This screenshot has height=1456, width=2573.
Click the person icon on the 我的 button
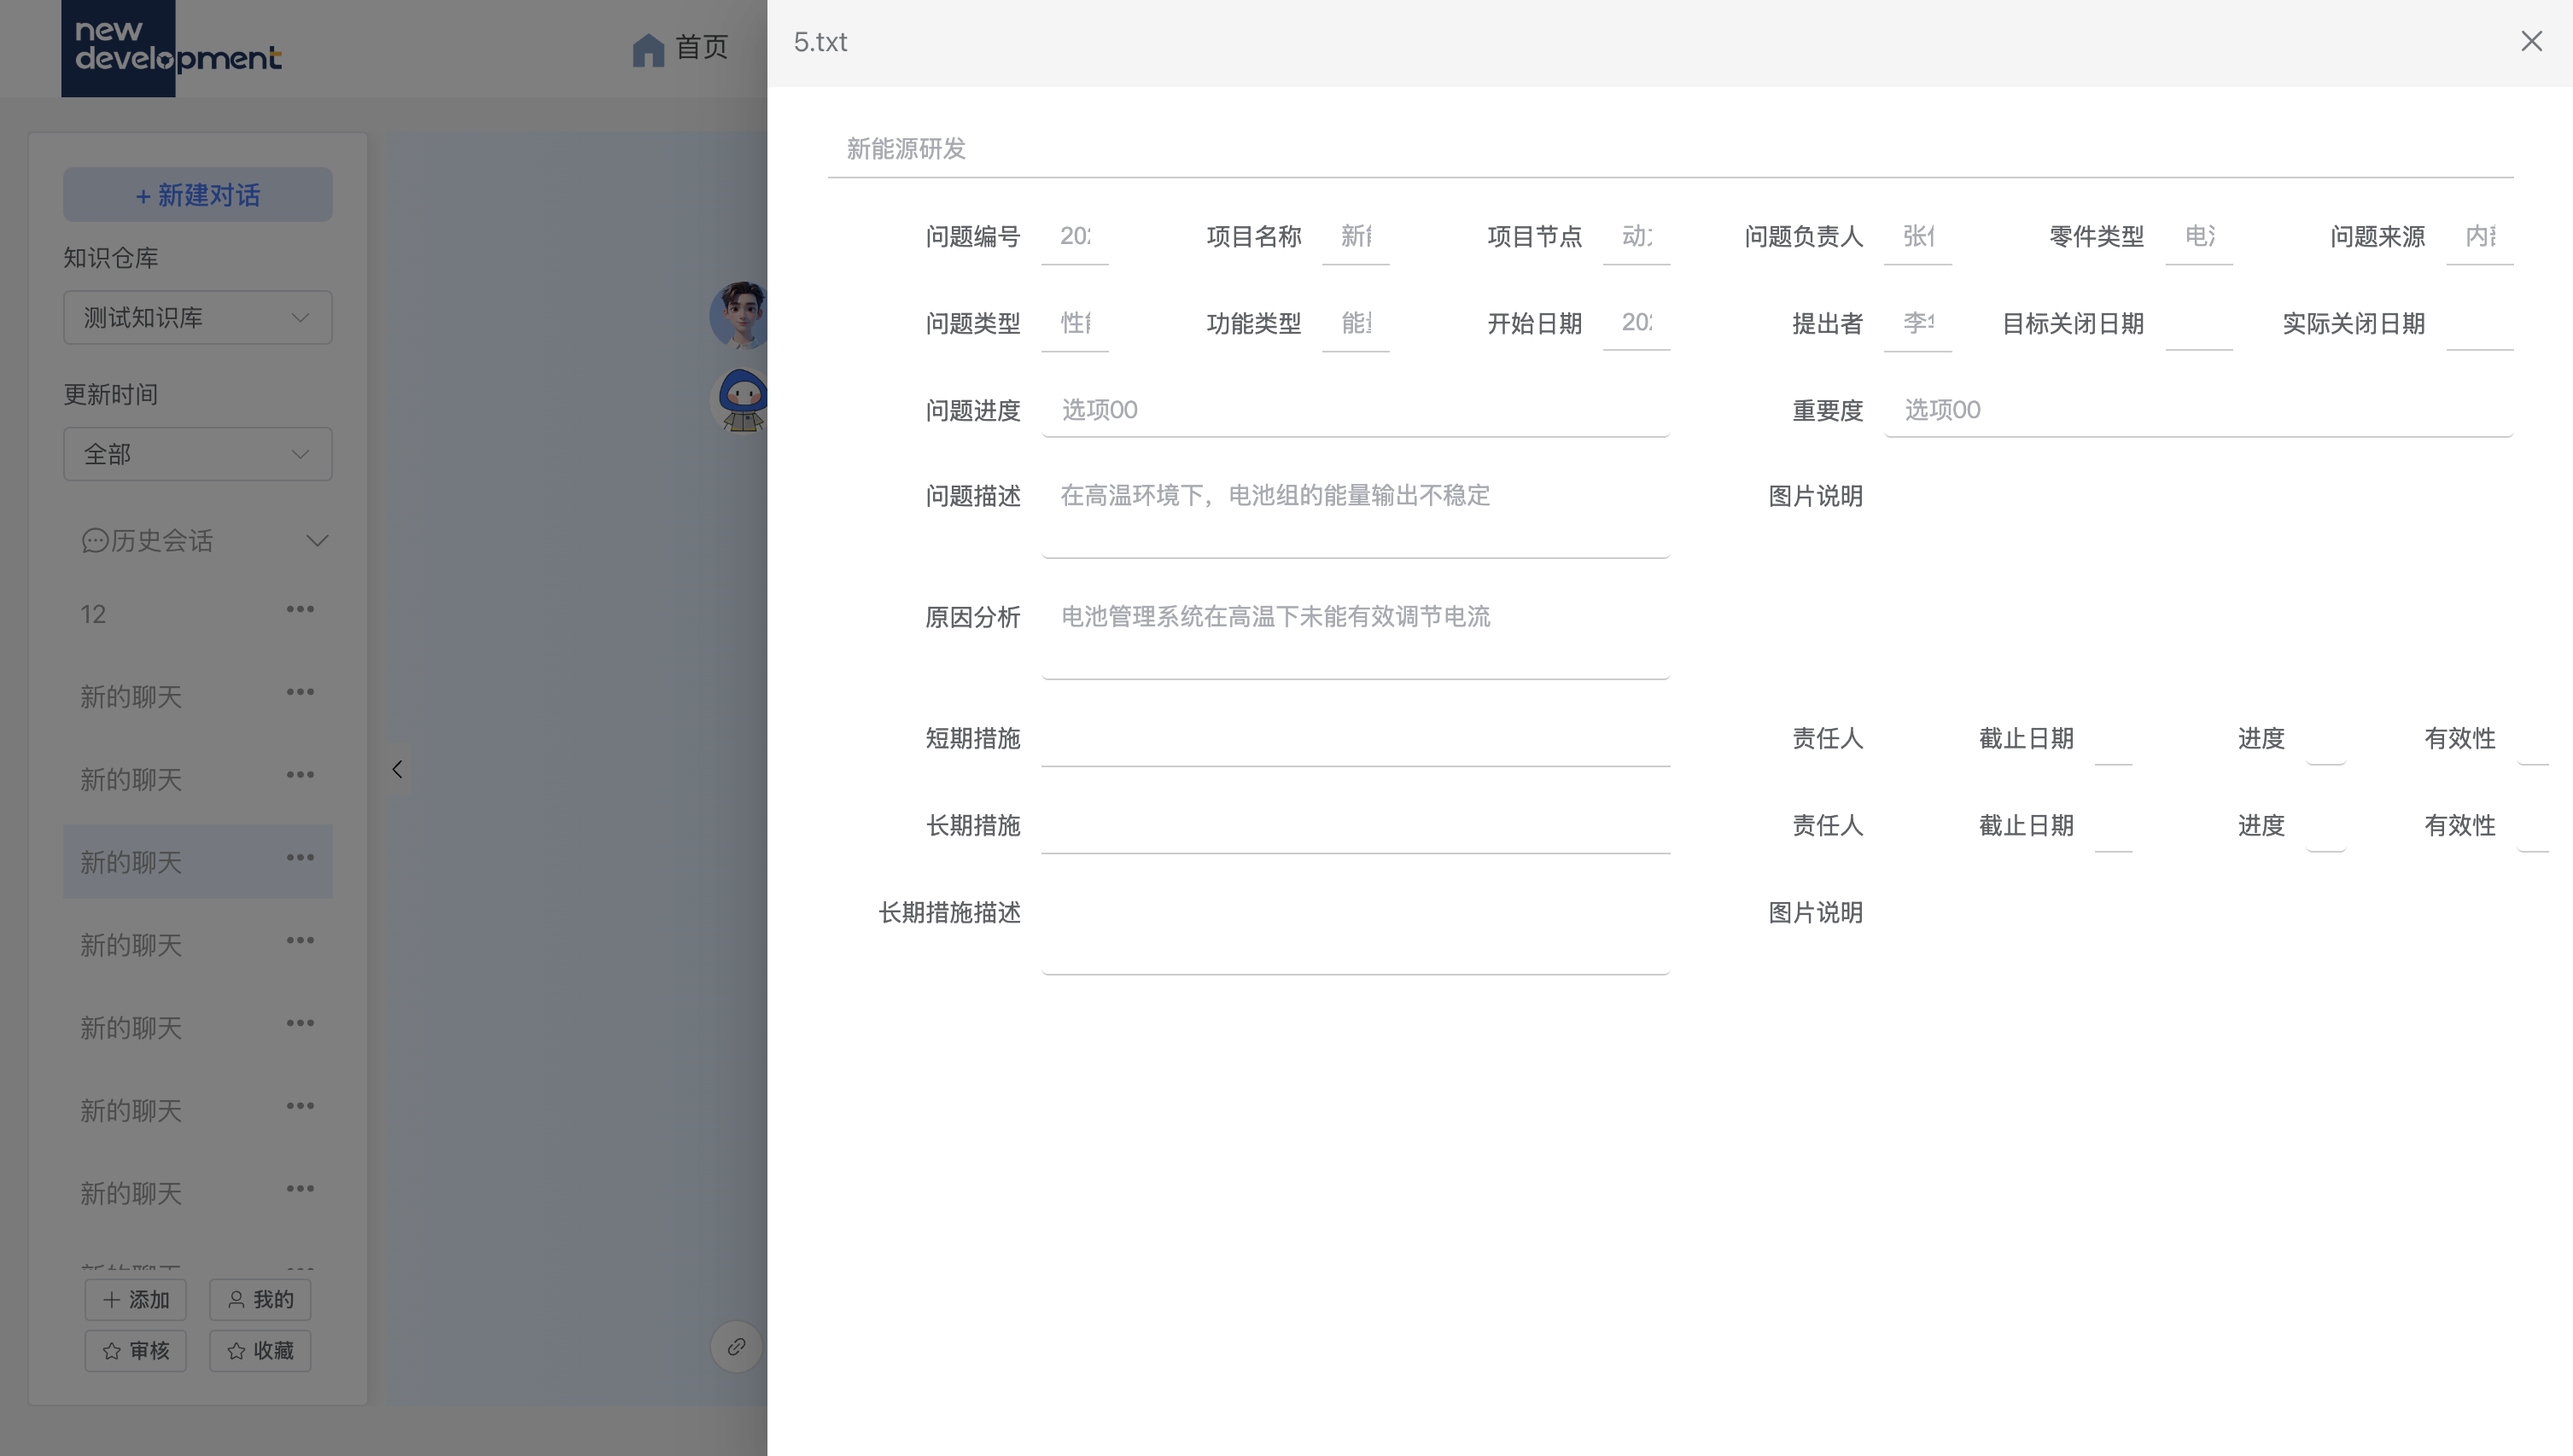(x=236, y=1299)
